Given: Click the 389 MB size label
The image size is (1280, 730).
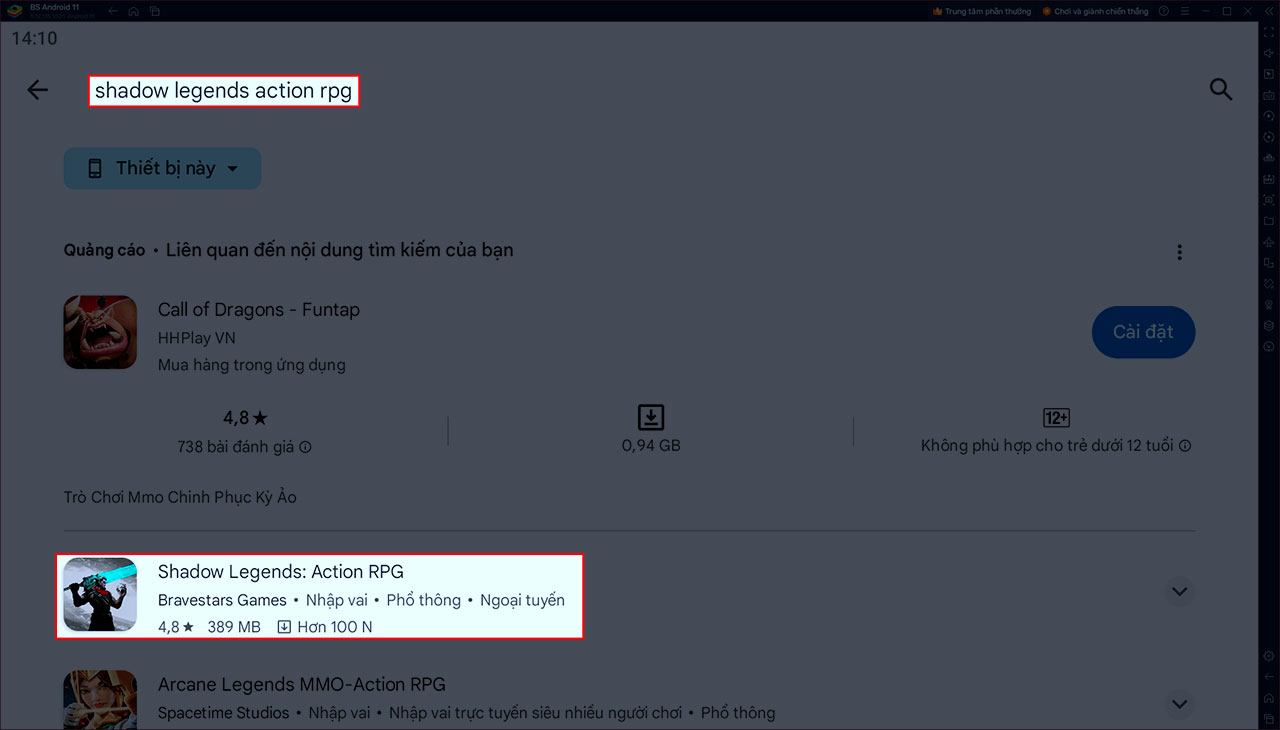Looking at the screenshot, I should point(234,627).
